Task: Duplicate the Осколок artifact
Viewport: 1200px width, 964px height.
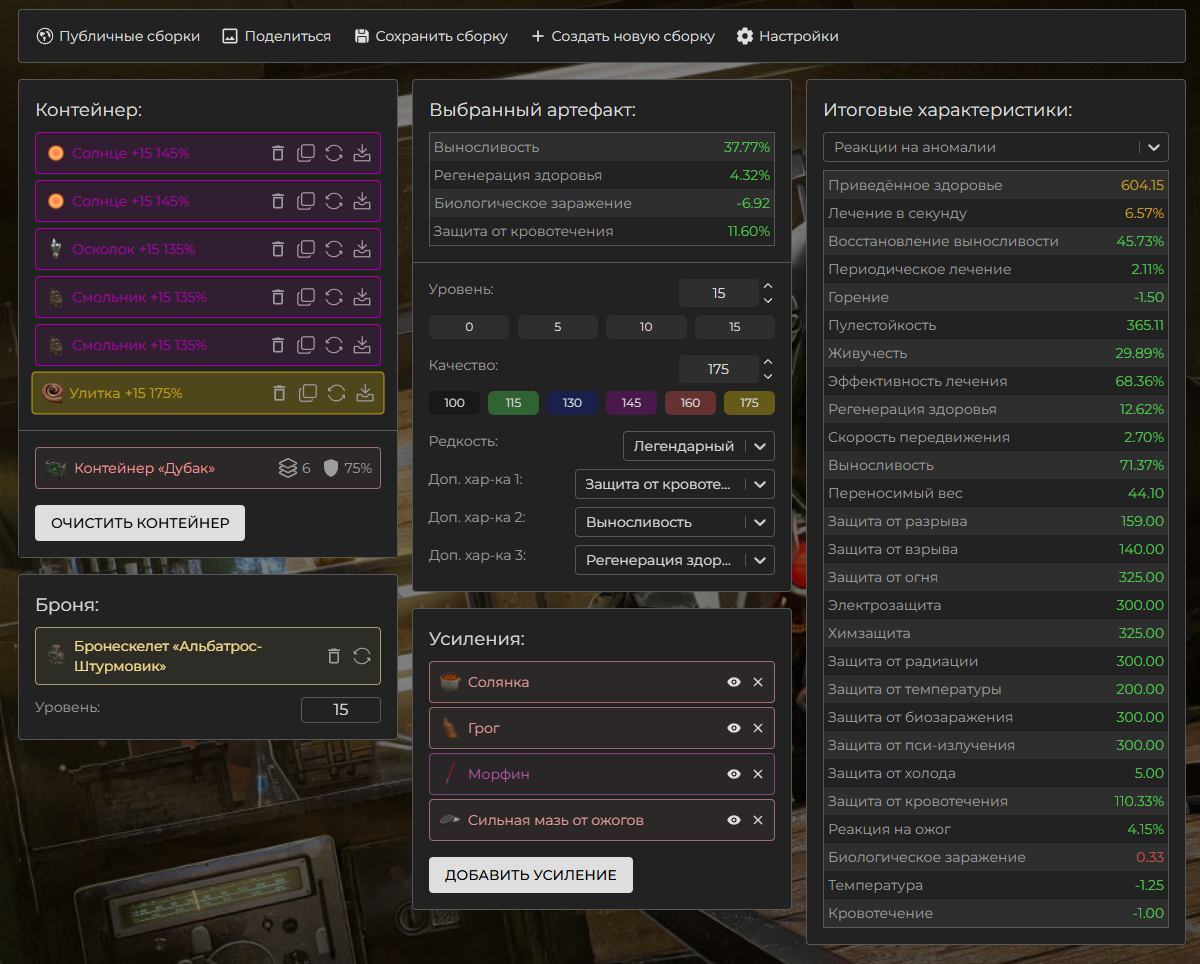Action: 306,249
